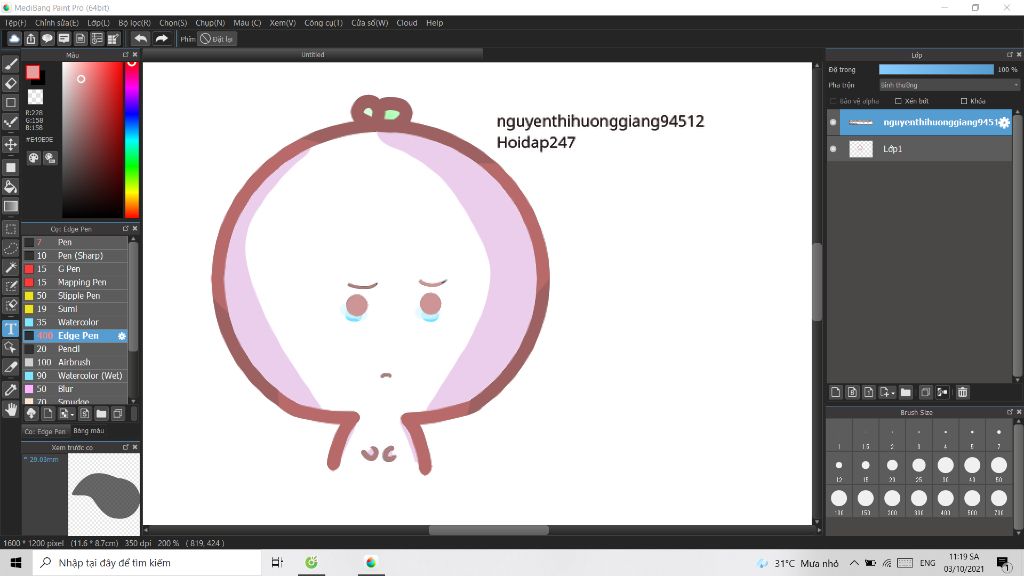Add a new layer with page icon
The height and width of the screenshot is (576, 1024).
[835, 392]
